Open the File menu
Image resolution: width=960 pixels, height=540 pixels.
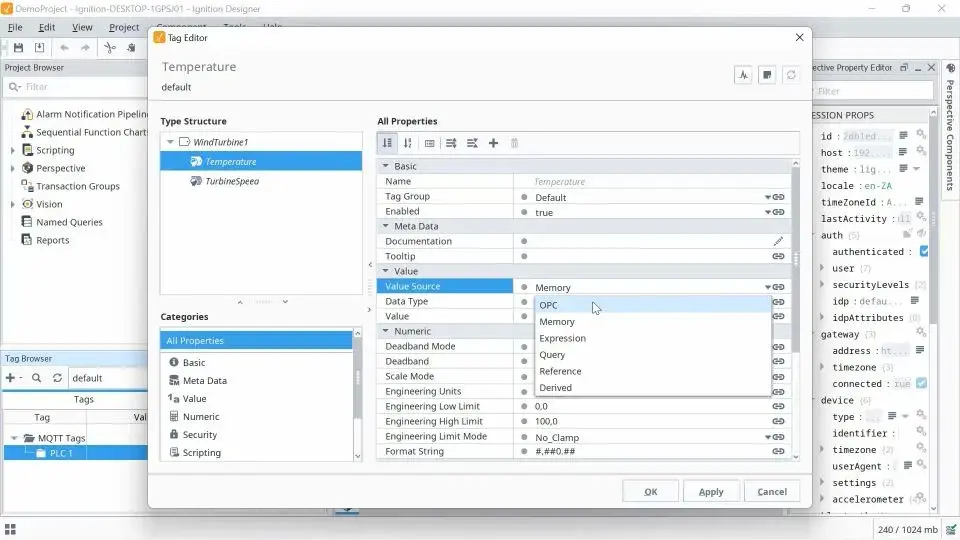point(15,28)
